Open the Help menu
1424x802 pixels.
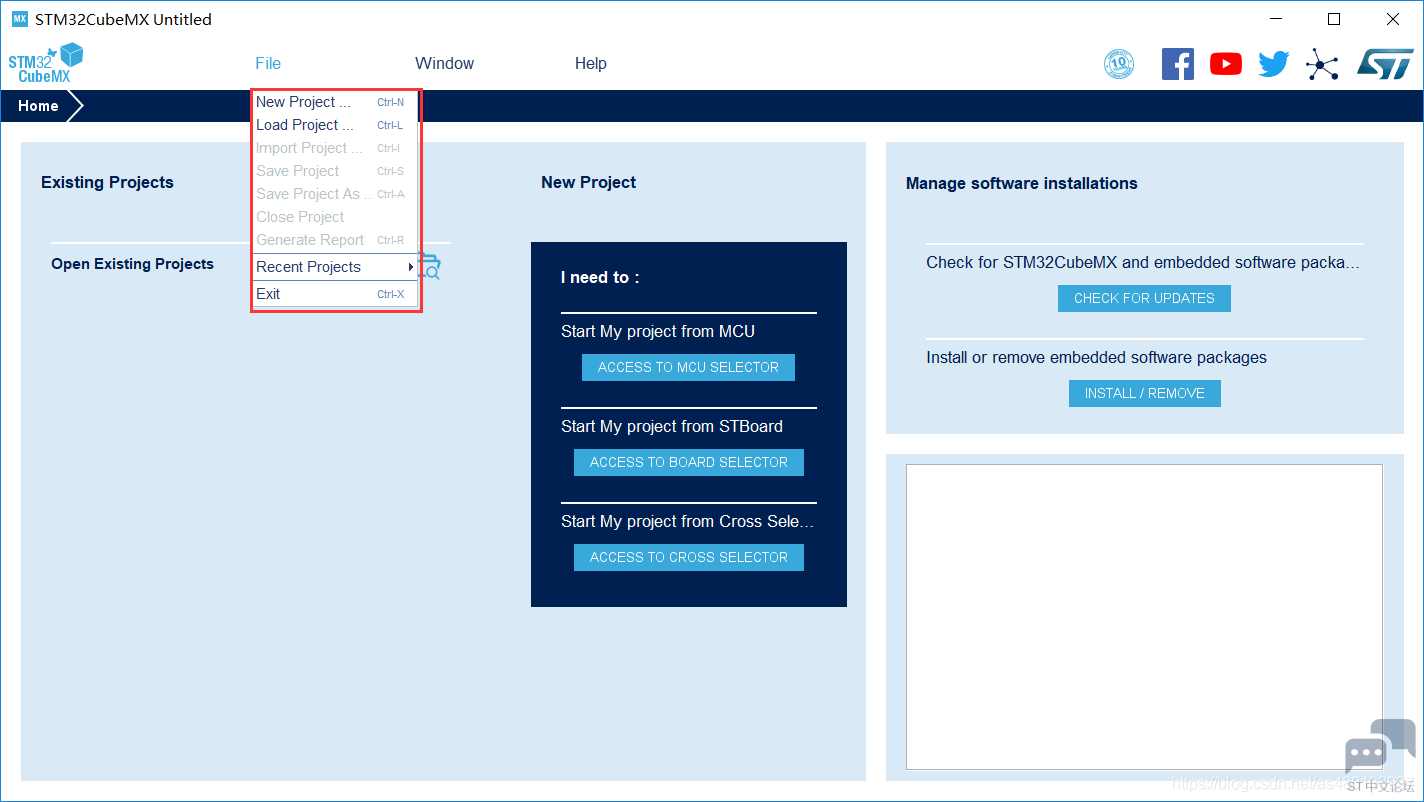tap(591, 63)
